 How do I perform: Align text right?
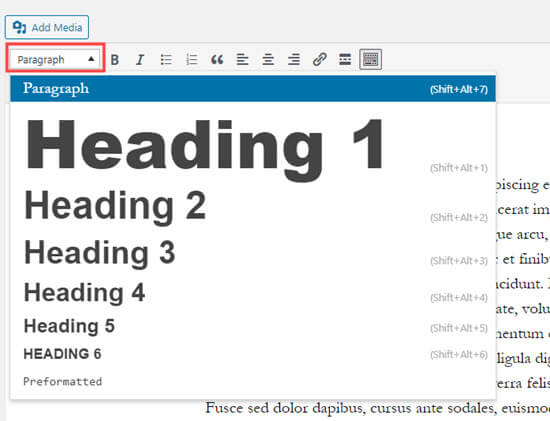[294, 60]
